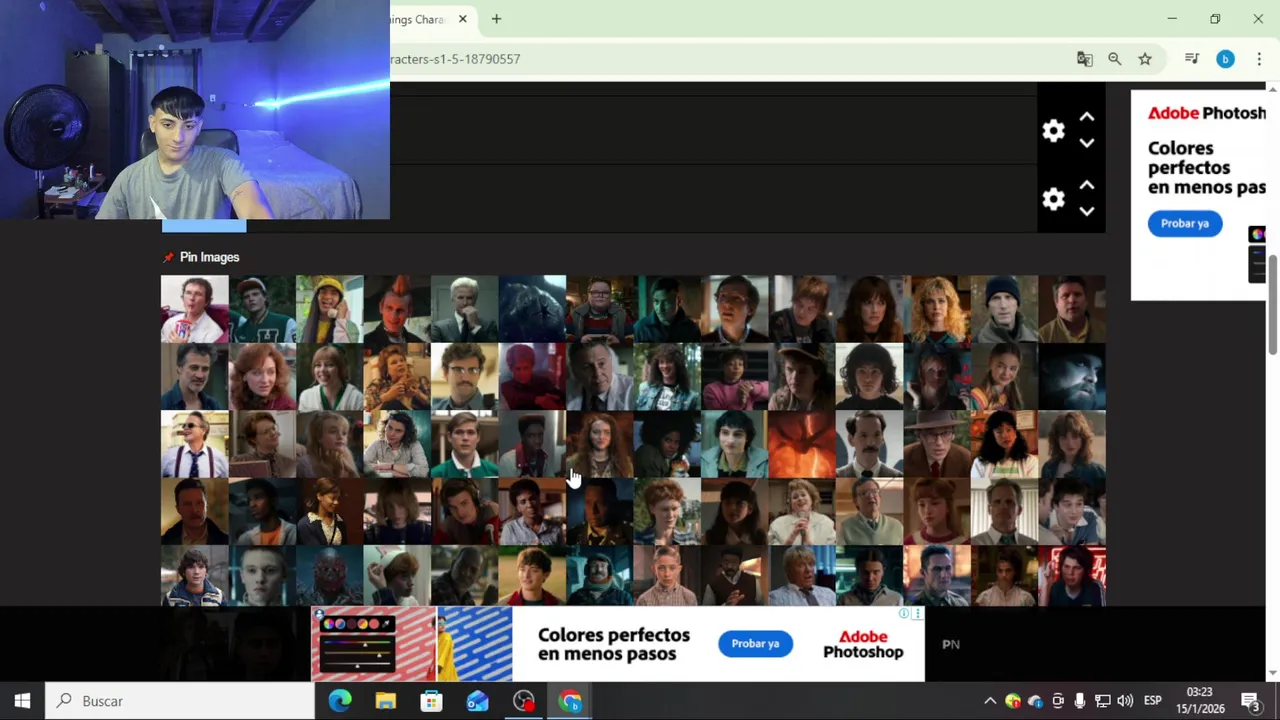Click the Chrome icon on taskbar
This screenshot has width=1280, height=720.
click(570, 701)
